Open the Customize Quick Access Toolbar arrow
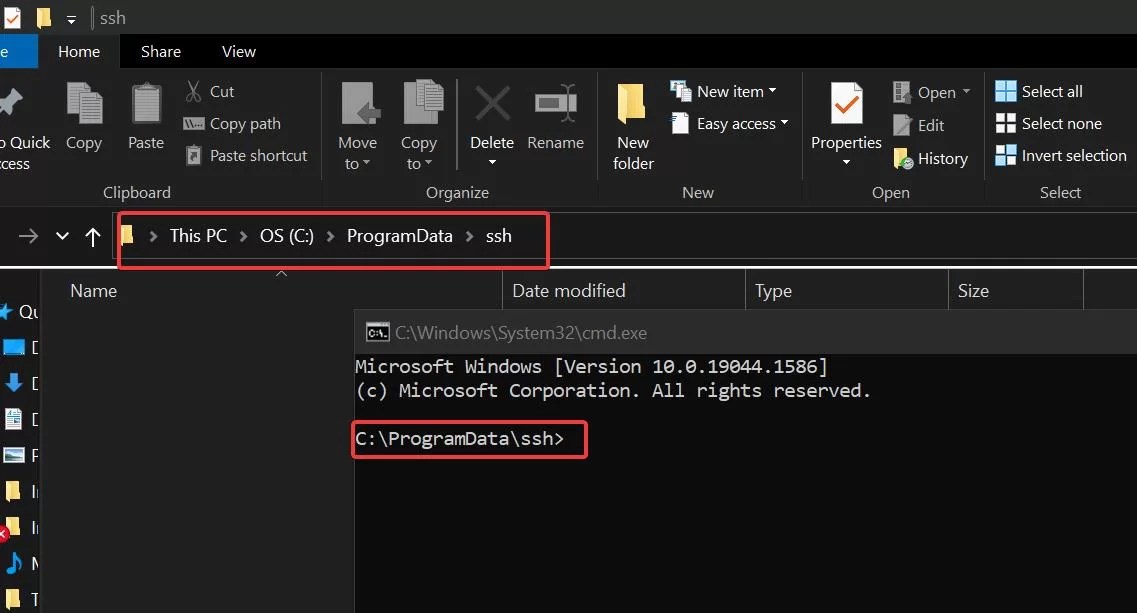1137x613 pixels. point(71,20)
